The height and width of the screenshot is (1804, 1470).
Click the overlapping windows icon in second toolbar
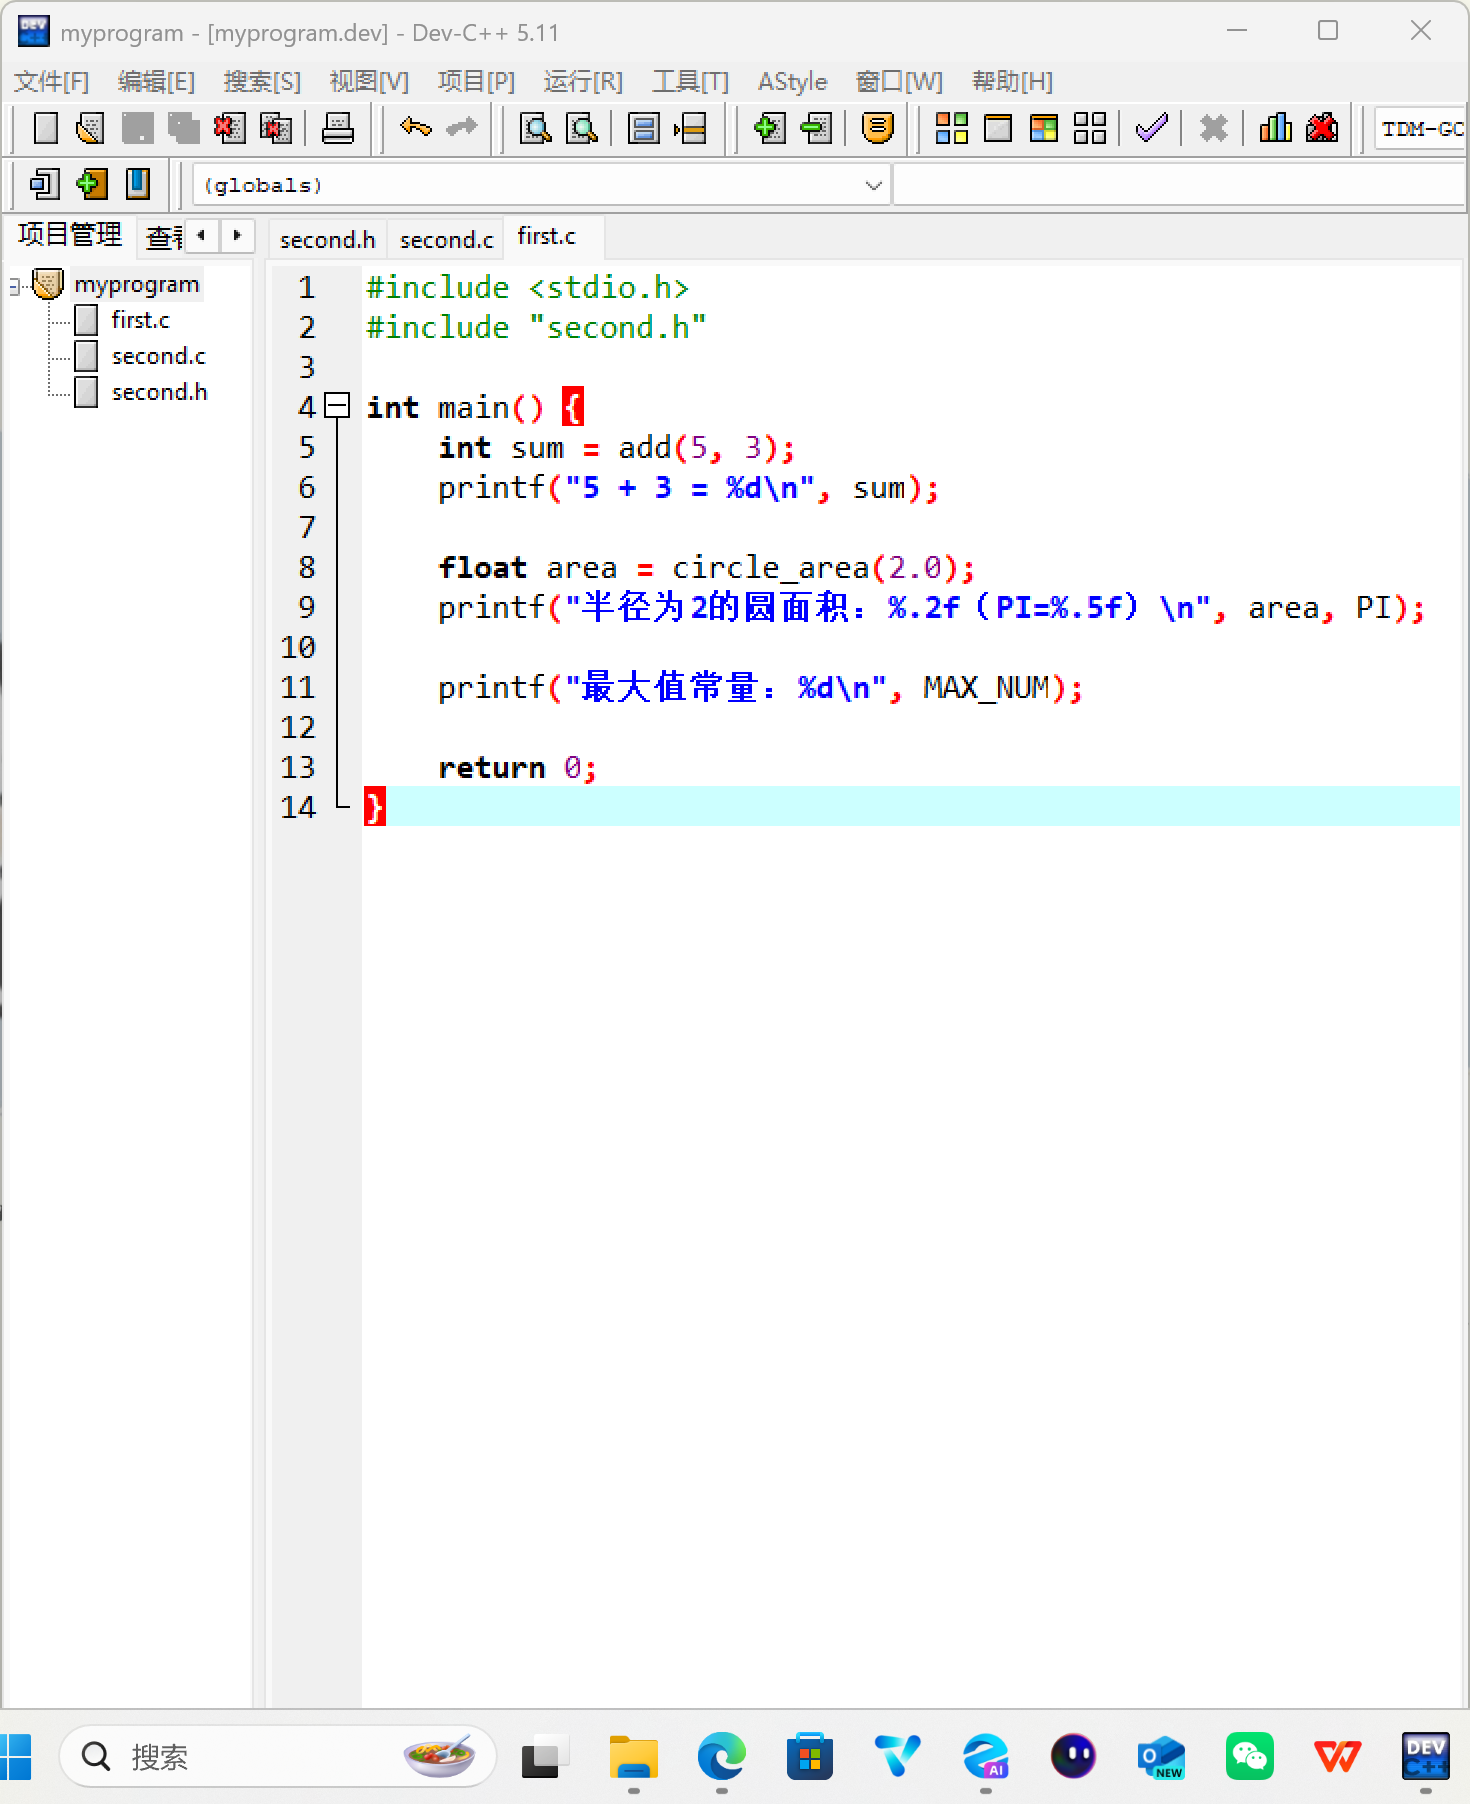[x=44, y=184]
